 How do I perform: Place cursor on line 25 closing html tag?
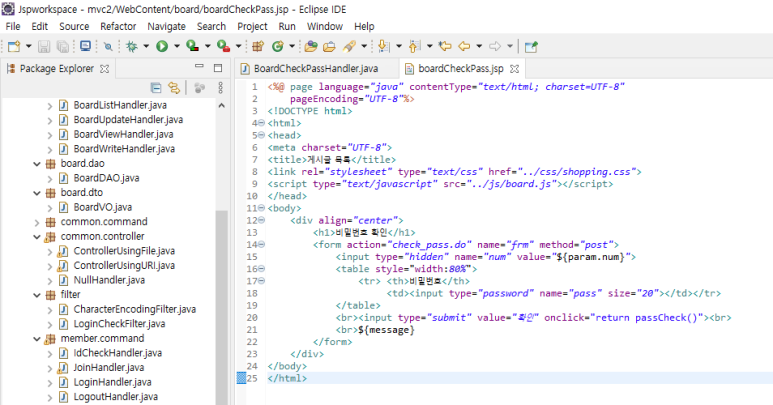coord(287,378)
